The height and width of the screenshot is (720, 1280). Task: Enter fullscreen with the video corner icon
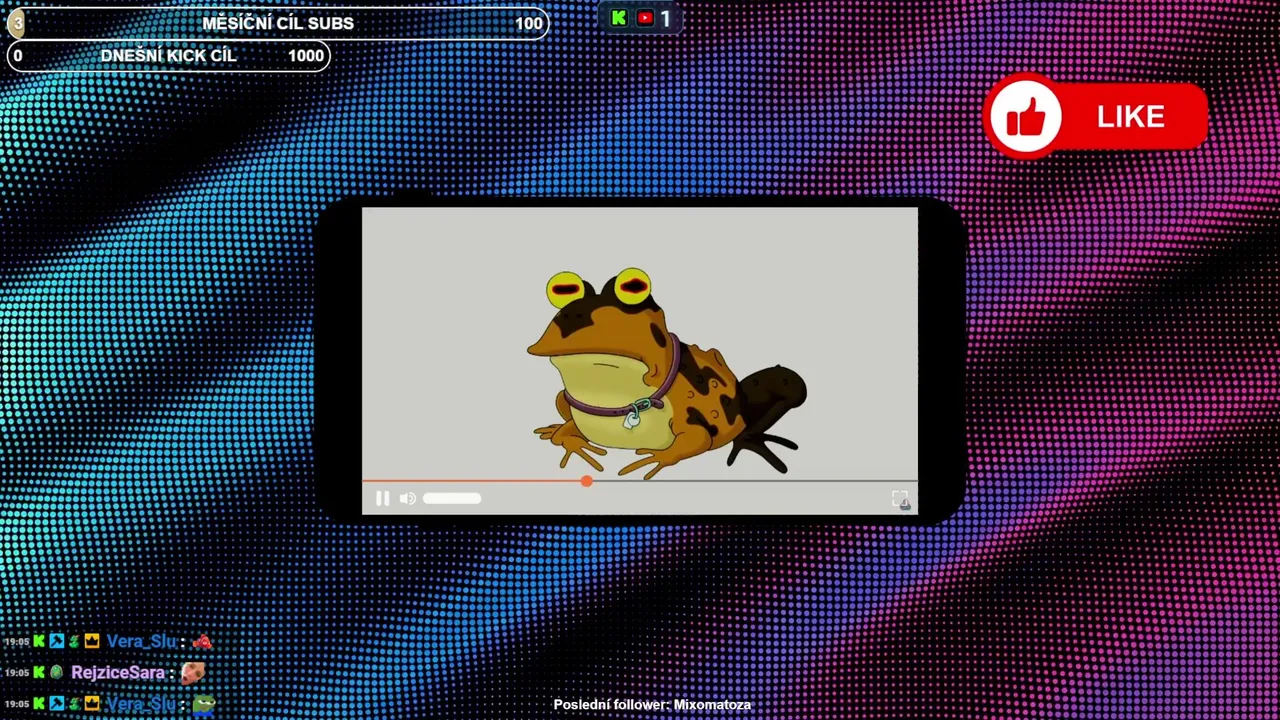click(x=900, y=499)
